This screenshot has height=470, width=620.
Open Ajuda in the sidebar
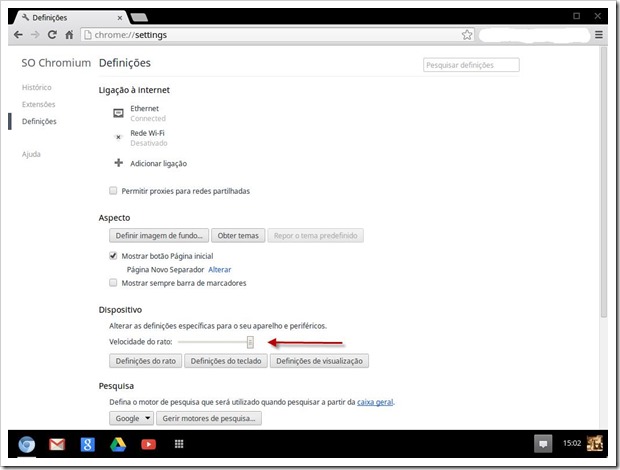tap(31, 154)
